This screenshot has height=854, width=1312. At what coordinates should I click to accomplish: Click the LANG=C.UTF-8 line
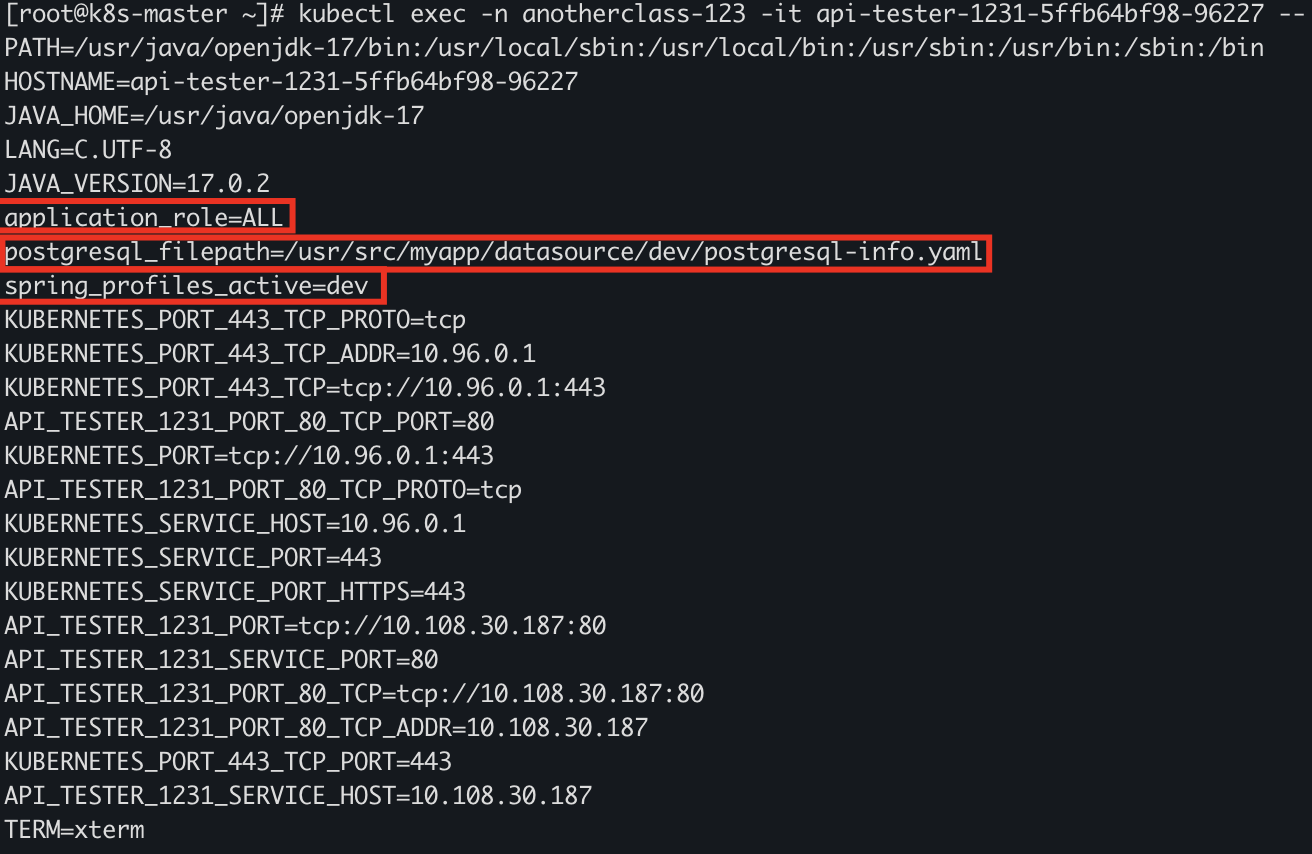[88, 150]
